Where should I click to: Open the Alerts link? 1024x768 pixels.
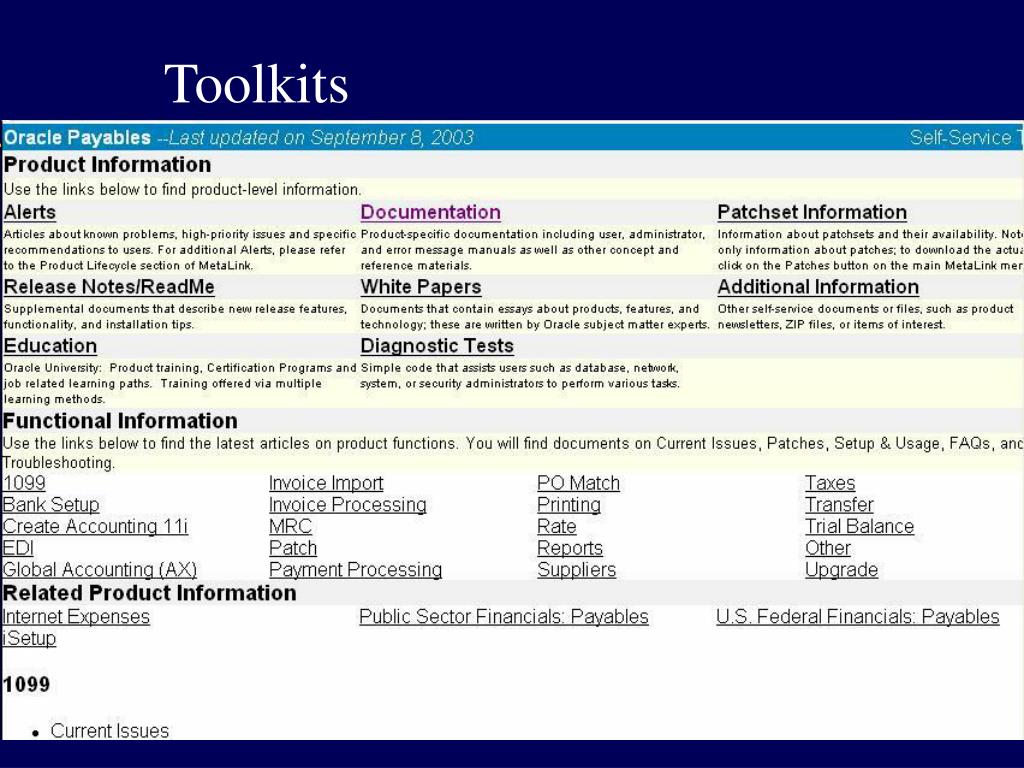pos(29,212)
